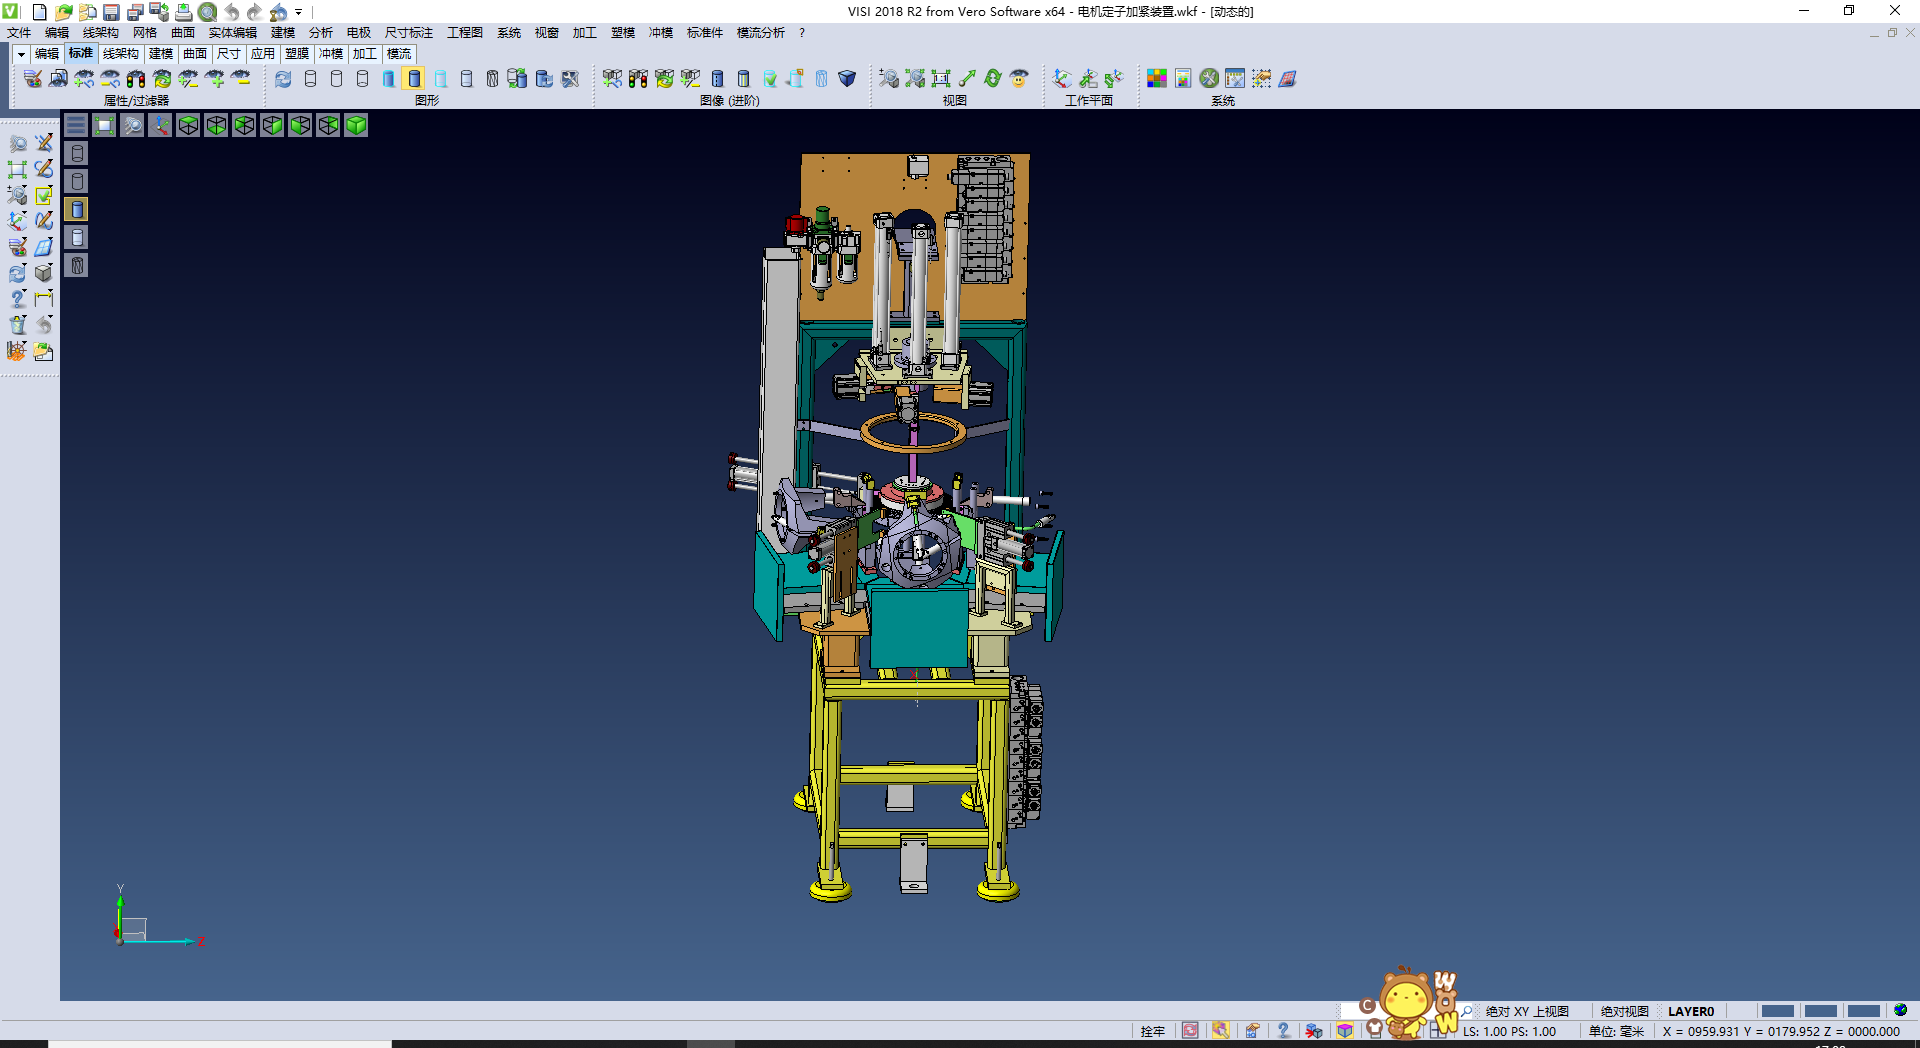The image size is (1920, 1048).
Task: Select the solid green cube view
Action: click(356, 125)
